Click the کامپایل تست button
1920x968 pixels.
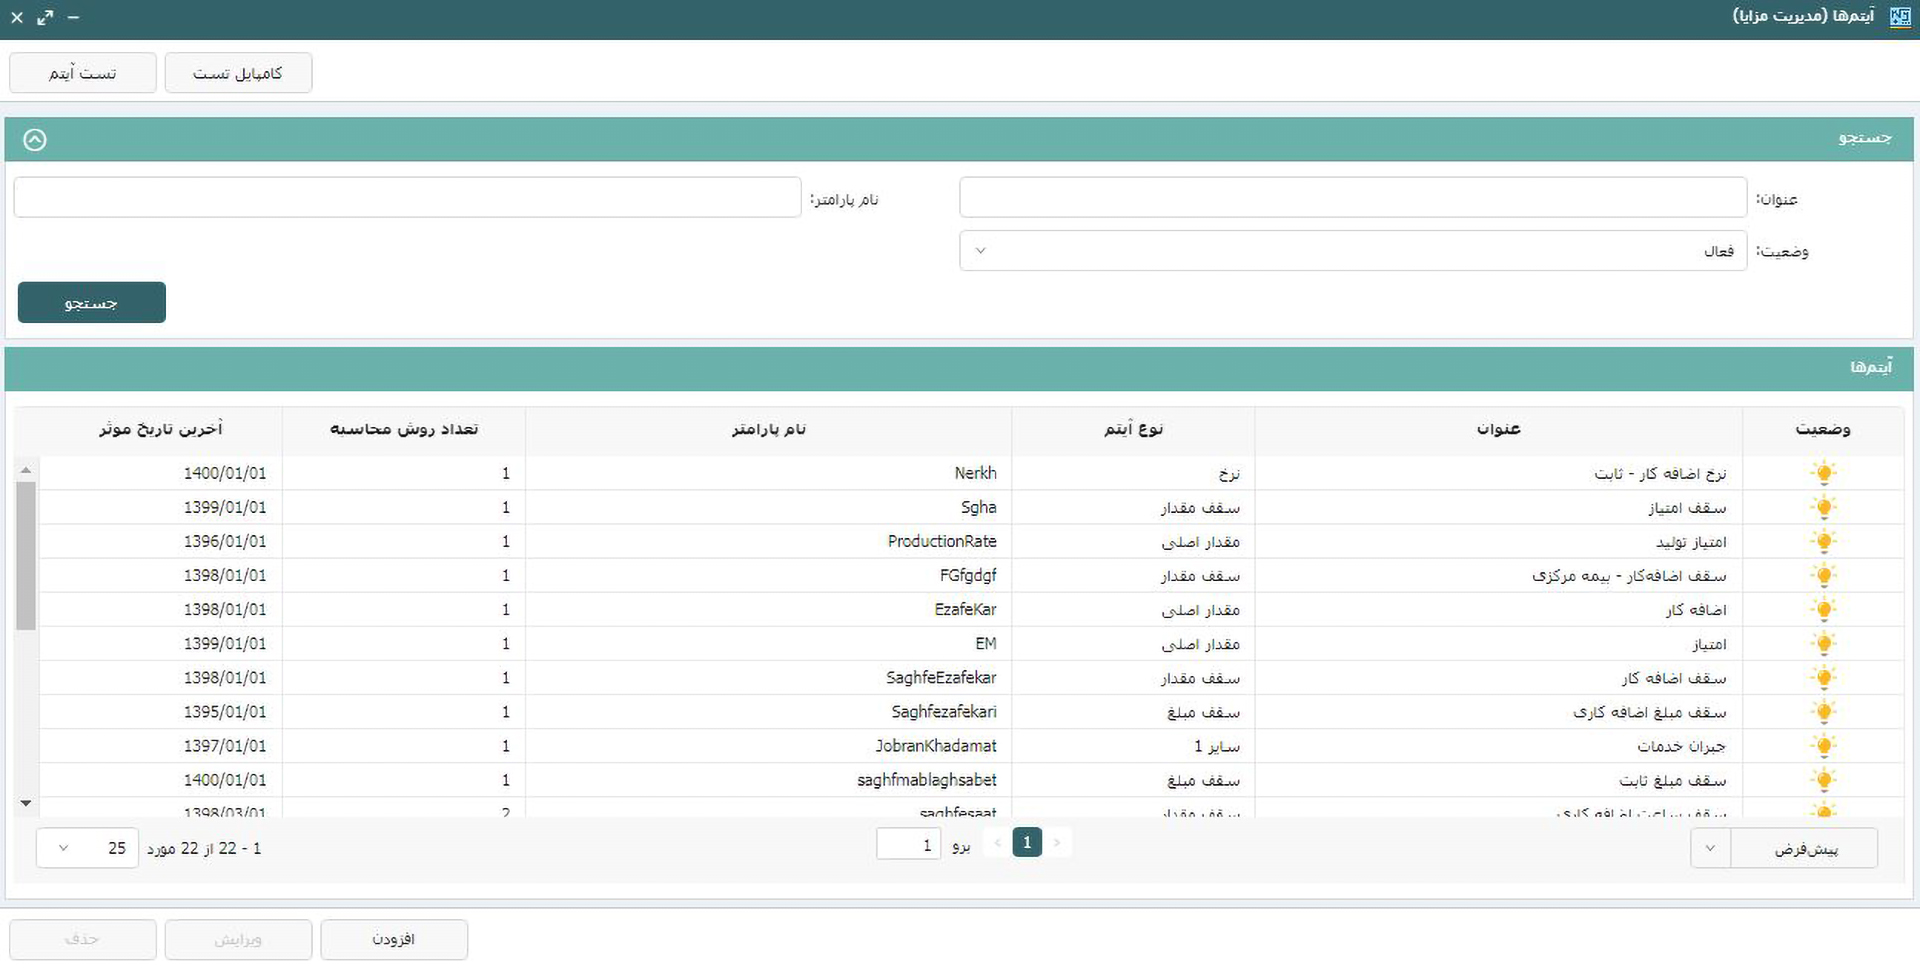point(238,73)
